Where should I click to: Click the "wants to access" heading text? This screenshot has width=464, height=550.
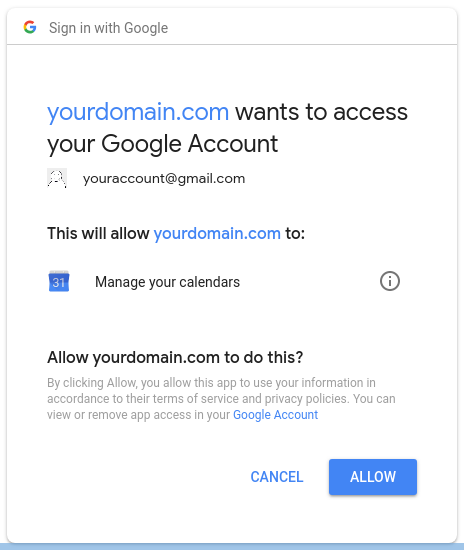tap(321, 112)
